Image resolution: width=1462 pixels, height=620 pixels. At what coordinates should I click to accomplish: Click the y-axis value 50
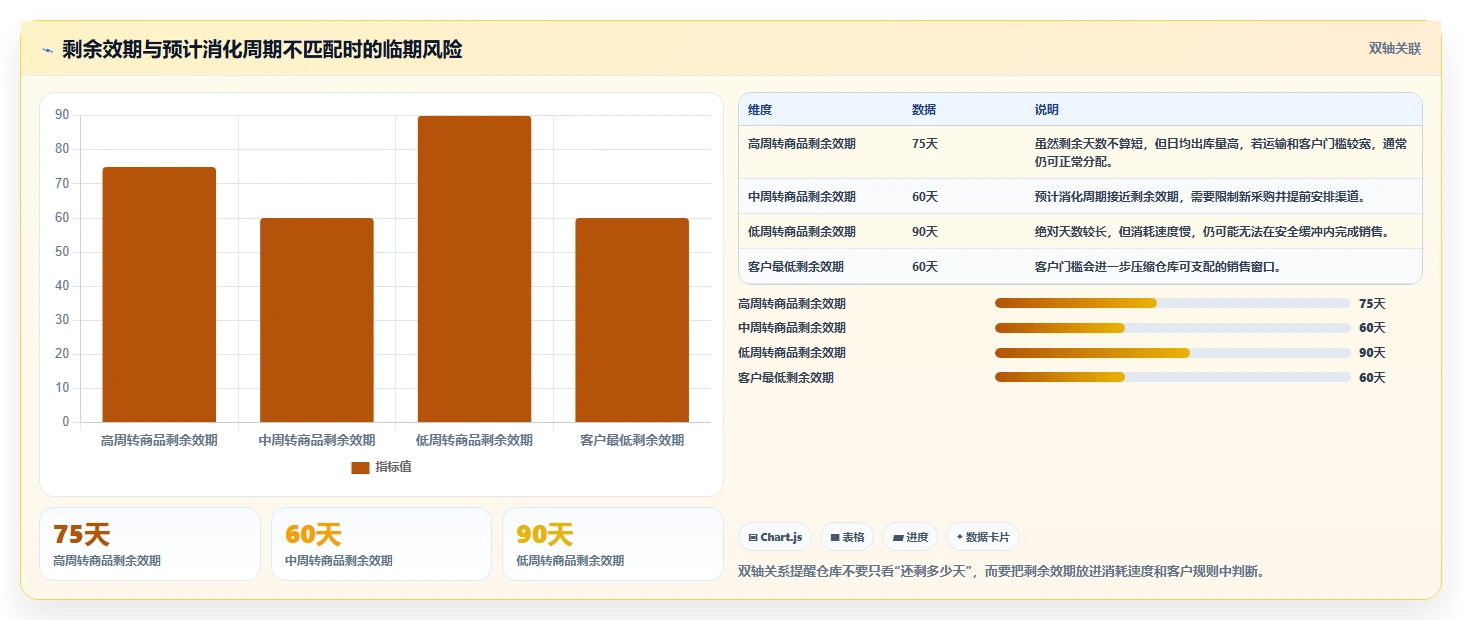tap(62, 252)
